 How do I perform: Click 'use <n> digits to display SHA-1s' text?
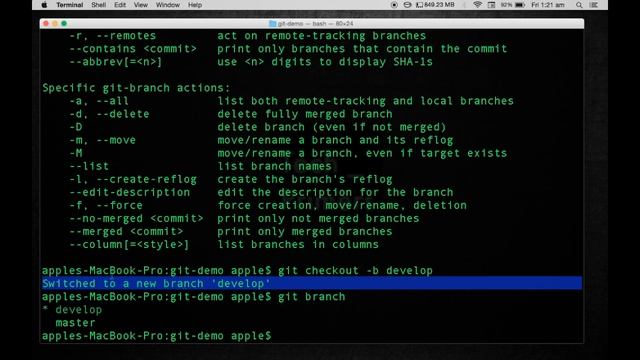325,62
